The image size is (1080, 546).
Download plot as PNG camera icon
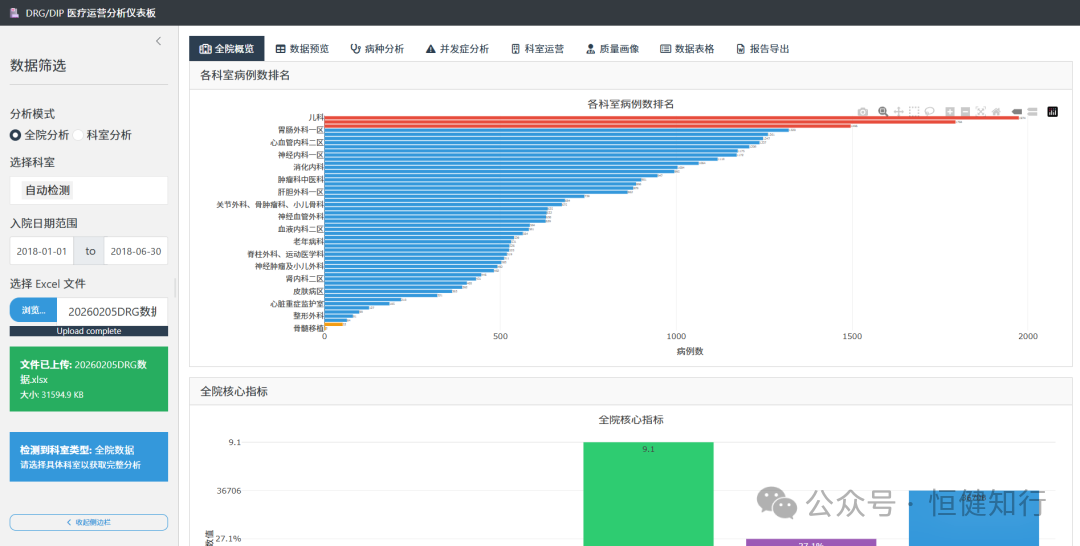coord(862,112)
